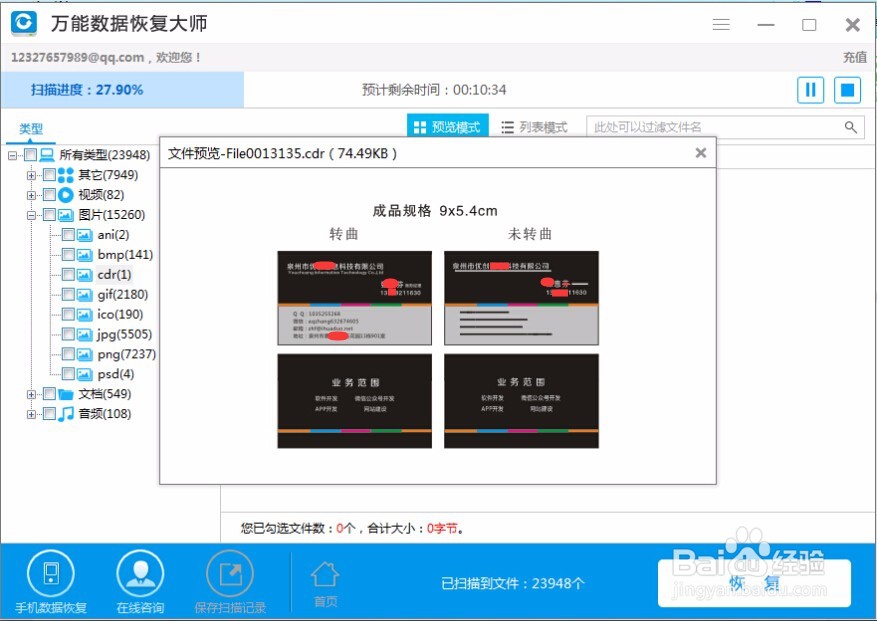Collapse the 所有类型 tree root
The width and height of the screenshot is (877, 621).
(12, 156)
